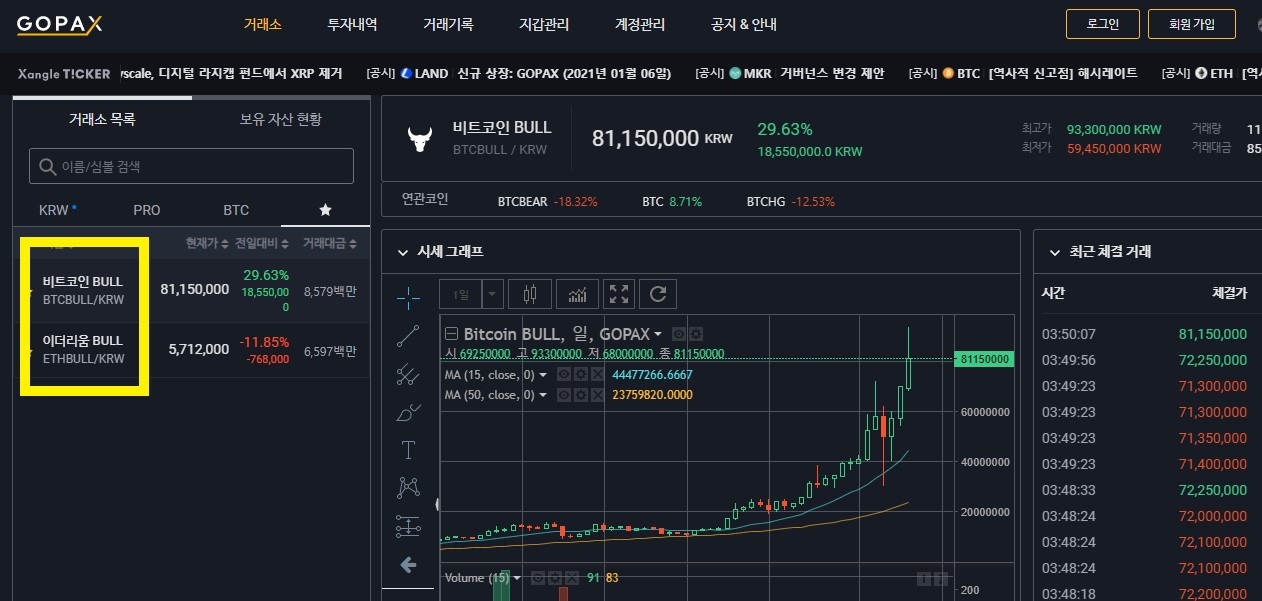
Task: Select the brush drawing tool
Action: (408, 412)
